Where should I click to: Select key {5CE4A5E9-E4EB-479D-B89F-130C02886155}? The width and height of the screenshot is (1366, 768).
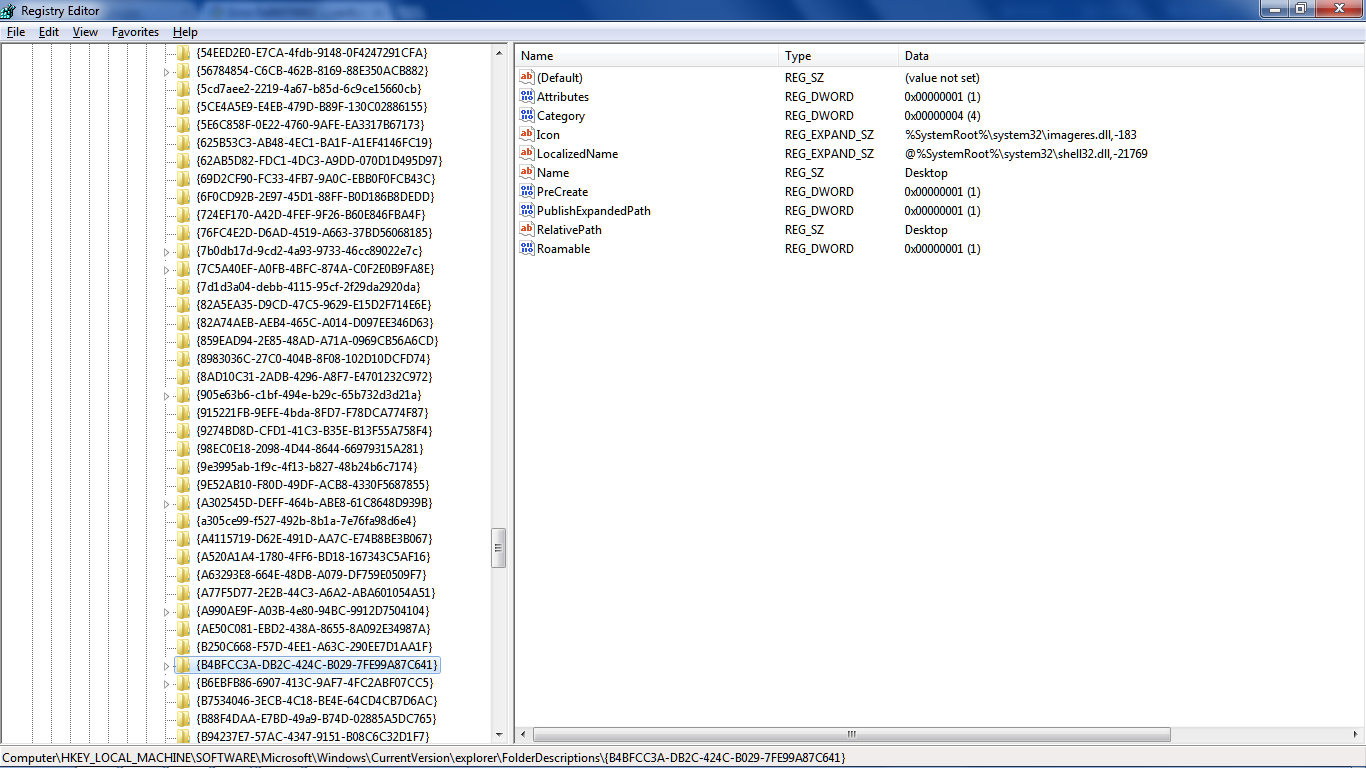(x=312, y=106)
